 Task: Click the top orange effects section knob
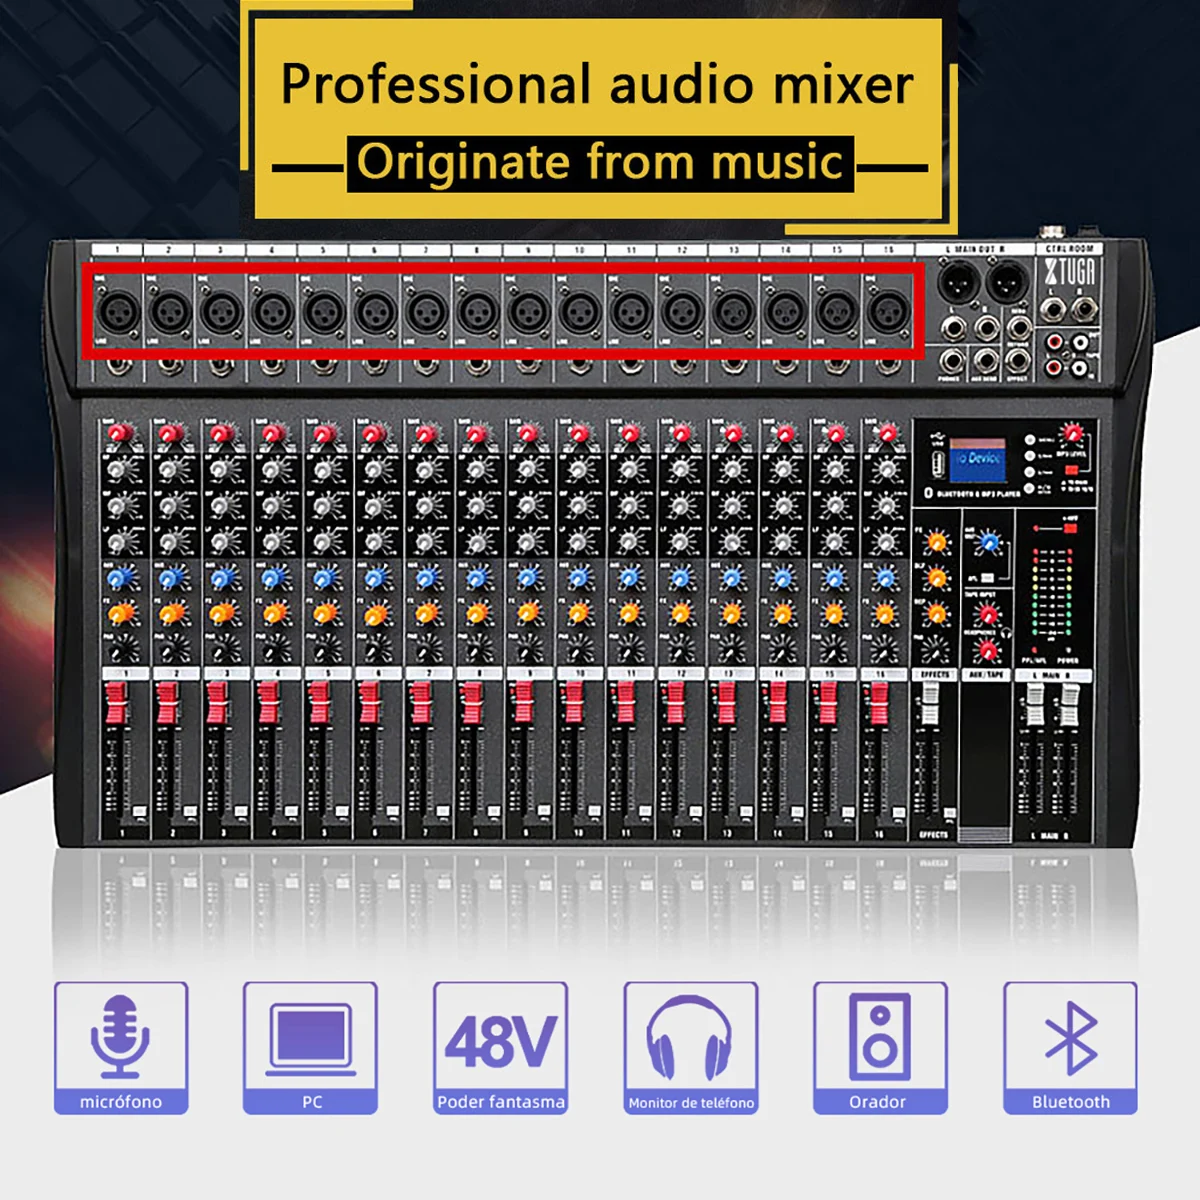[x=936, y=543]
